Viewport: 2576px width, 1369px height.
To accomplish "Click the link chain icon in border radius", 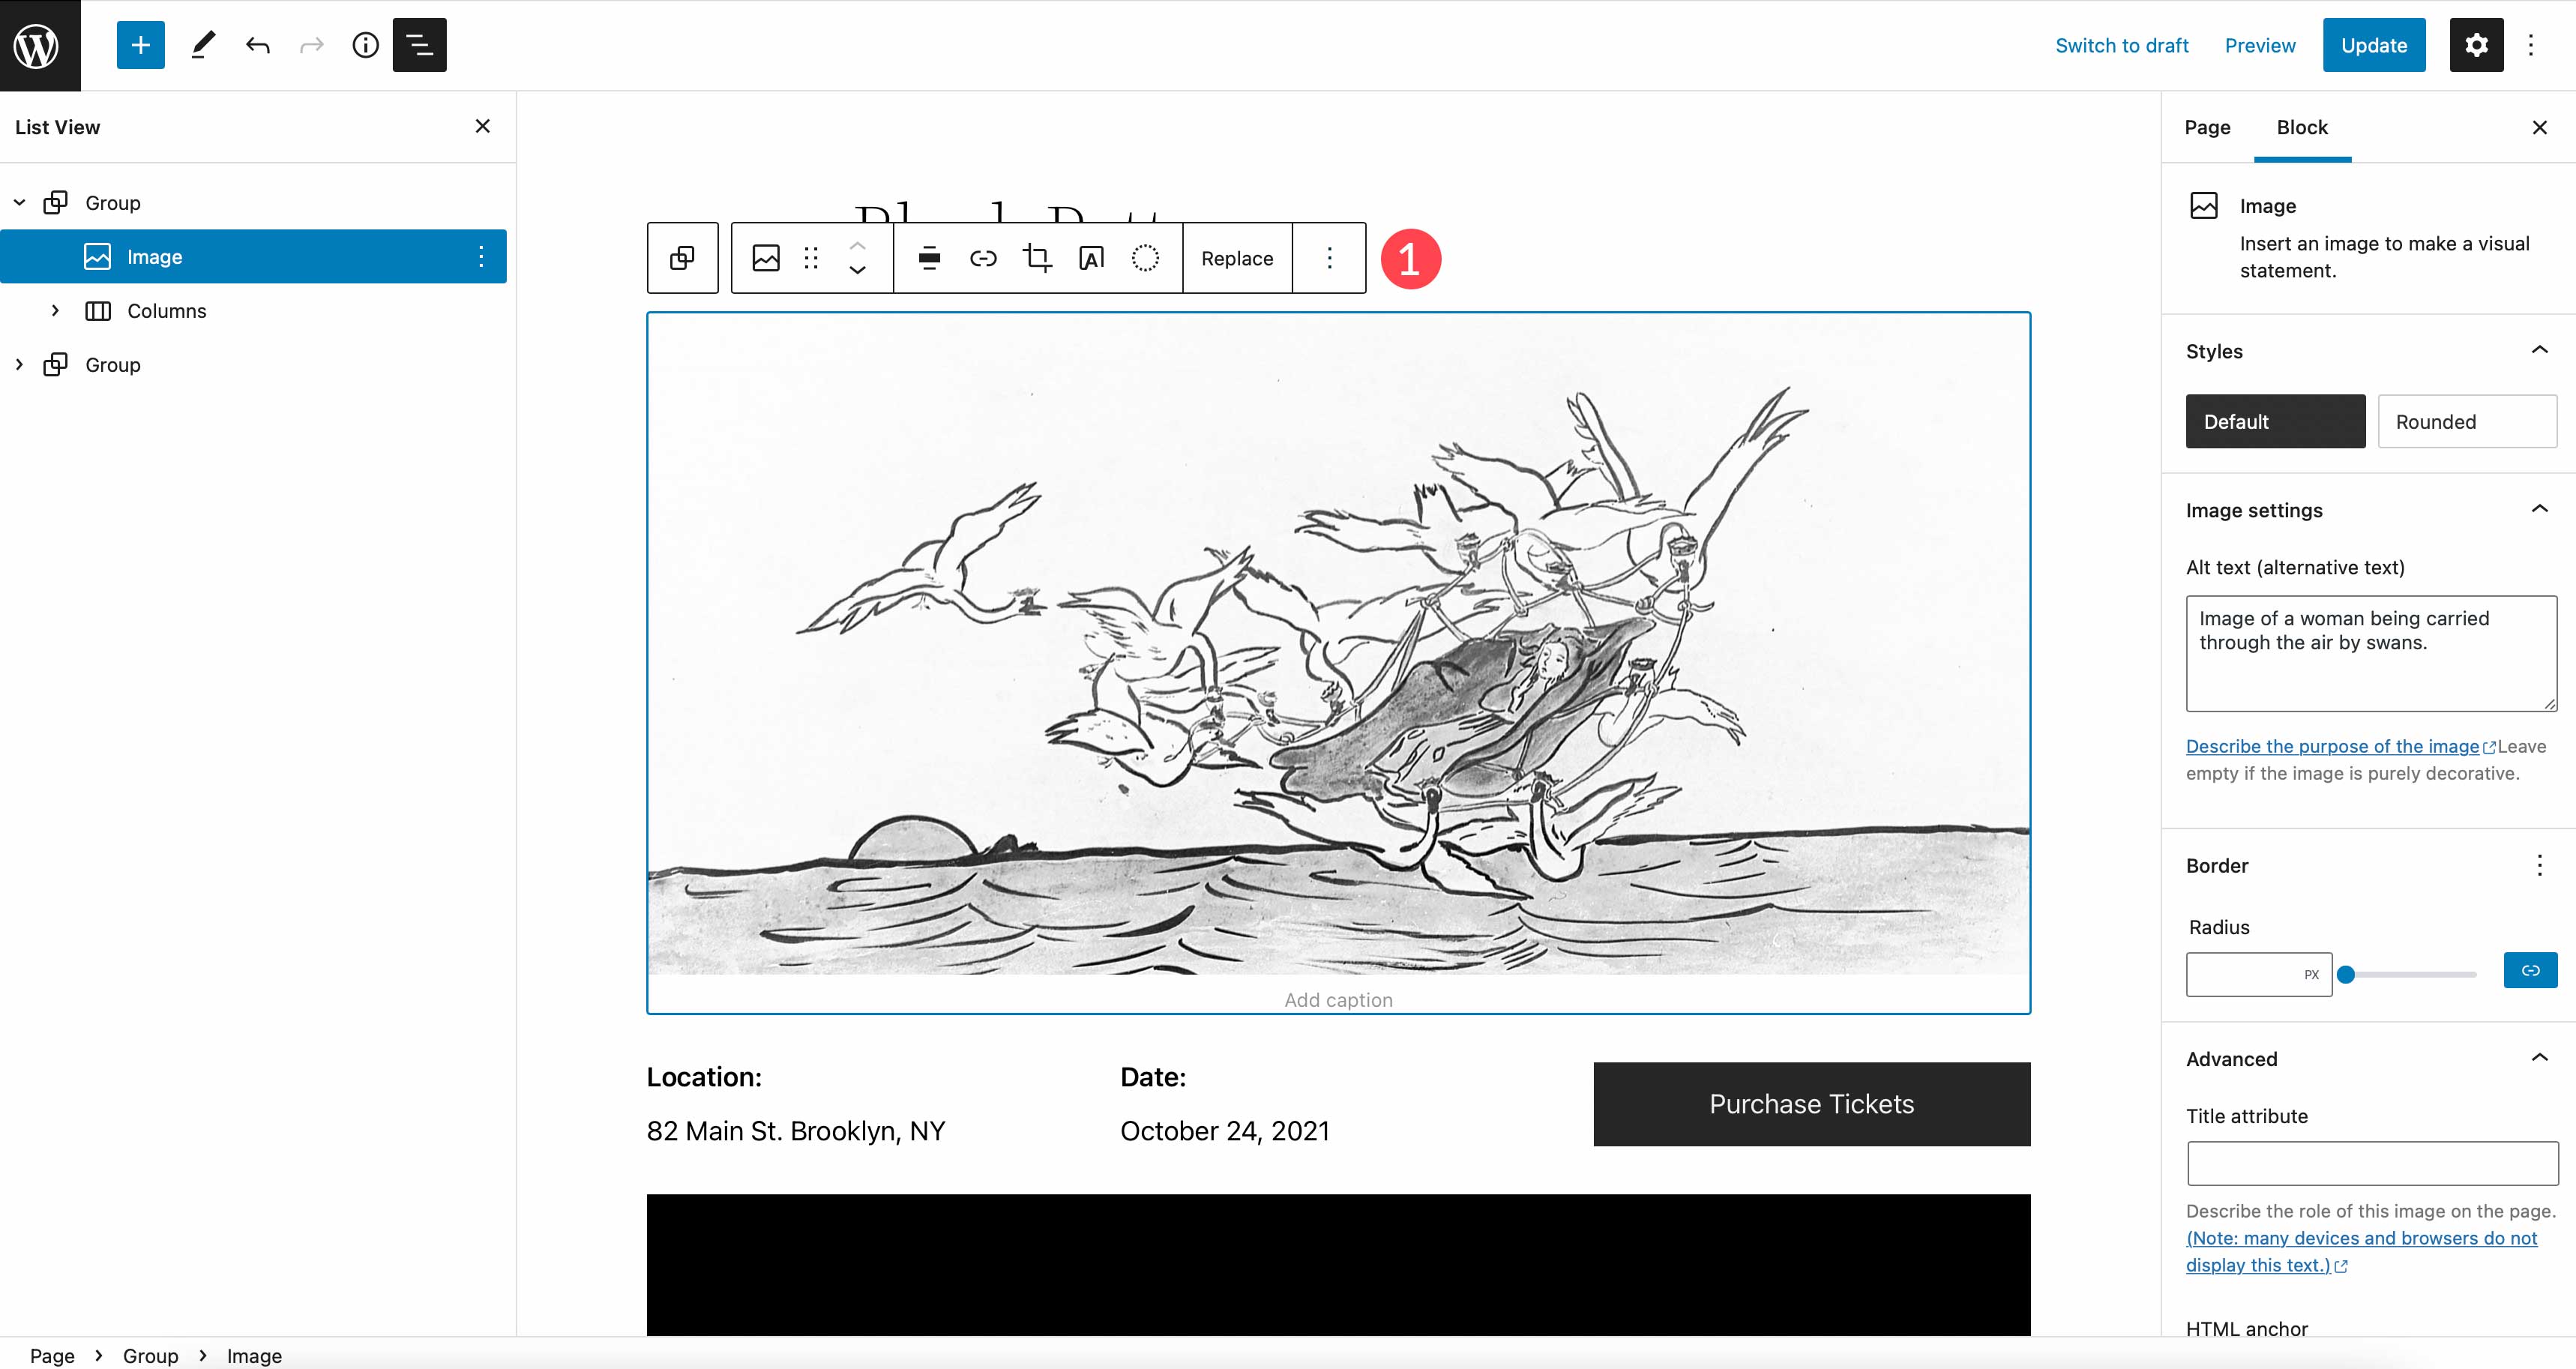I will click(2527, 971).
